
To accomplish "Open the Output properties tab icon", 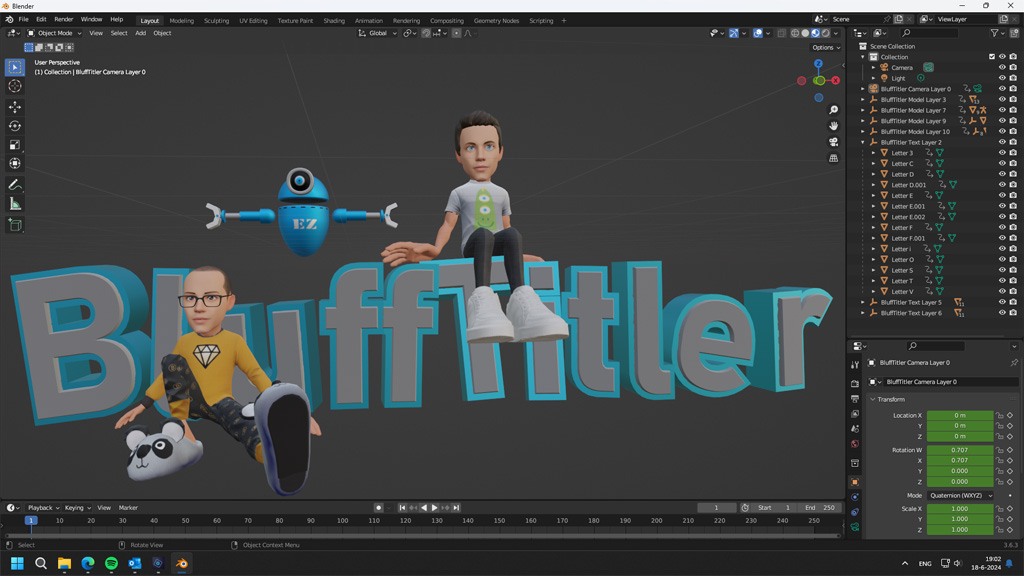I will click(855, 398).
